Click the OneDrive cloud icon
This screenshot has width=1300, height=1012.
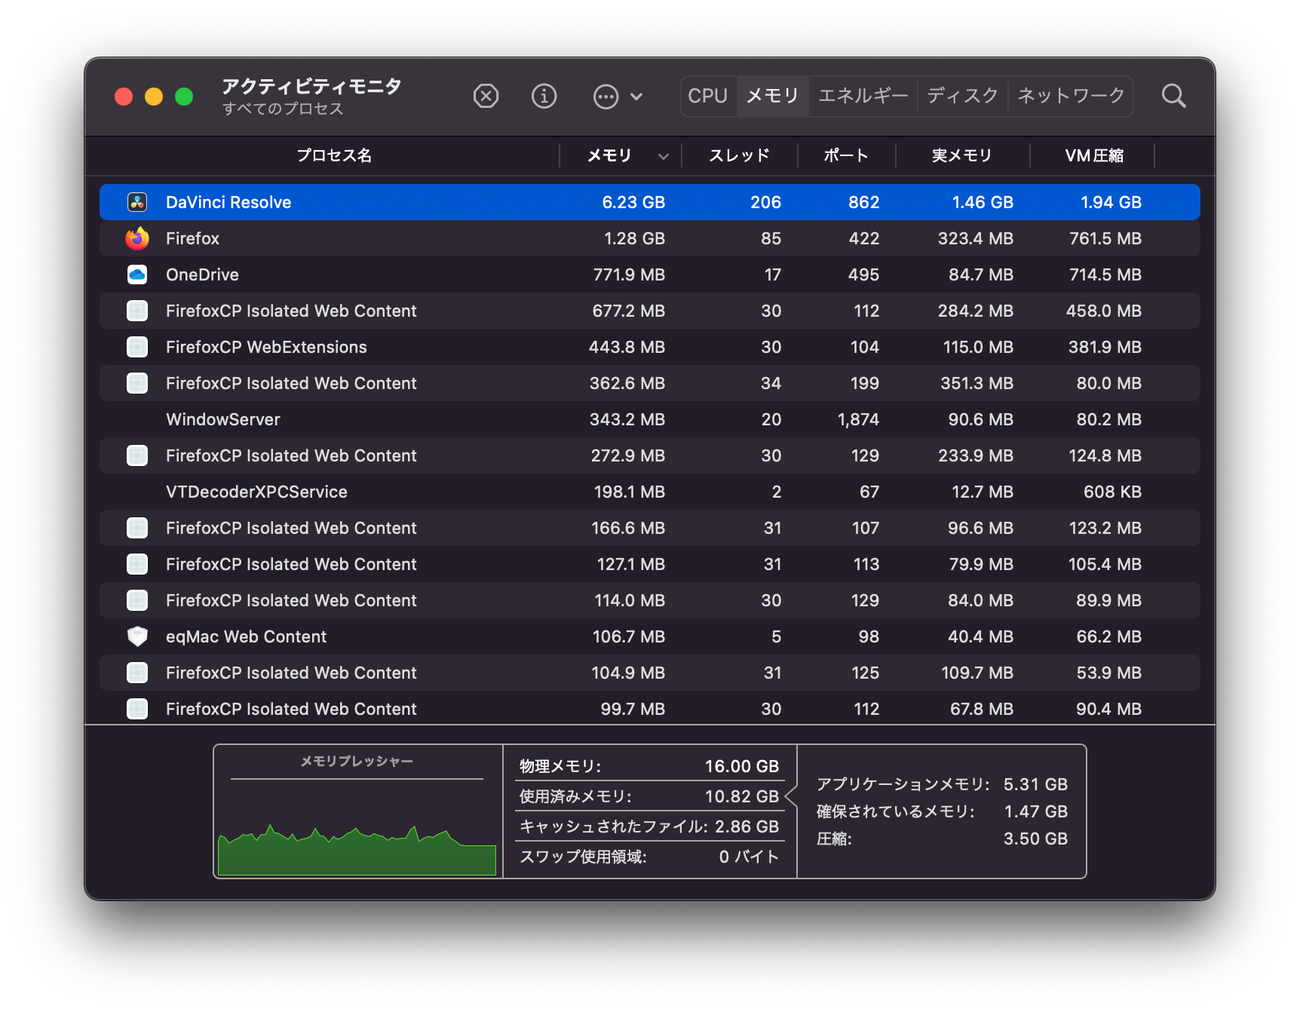point(137,274)
